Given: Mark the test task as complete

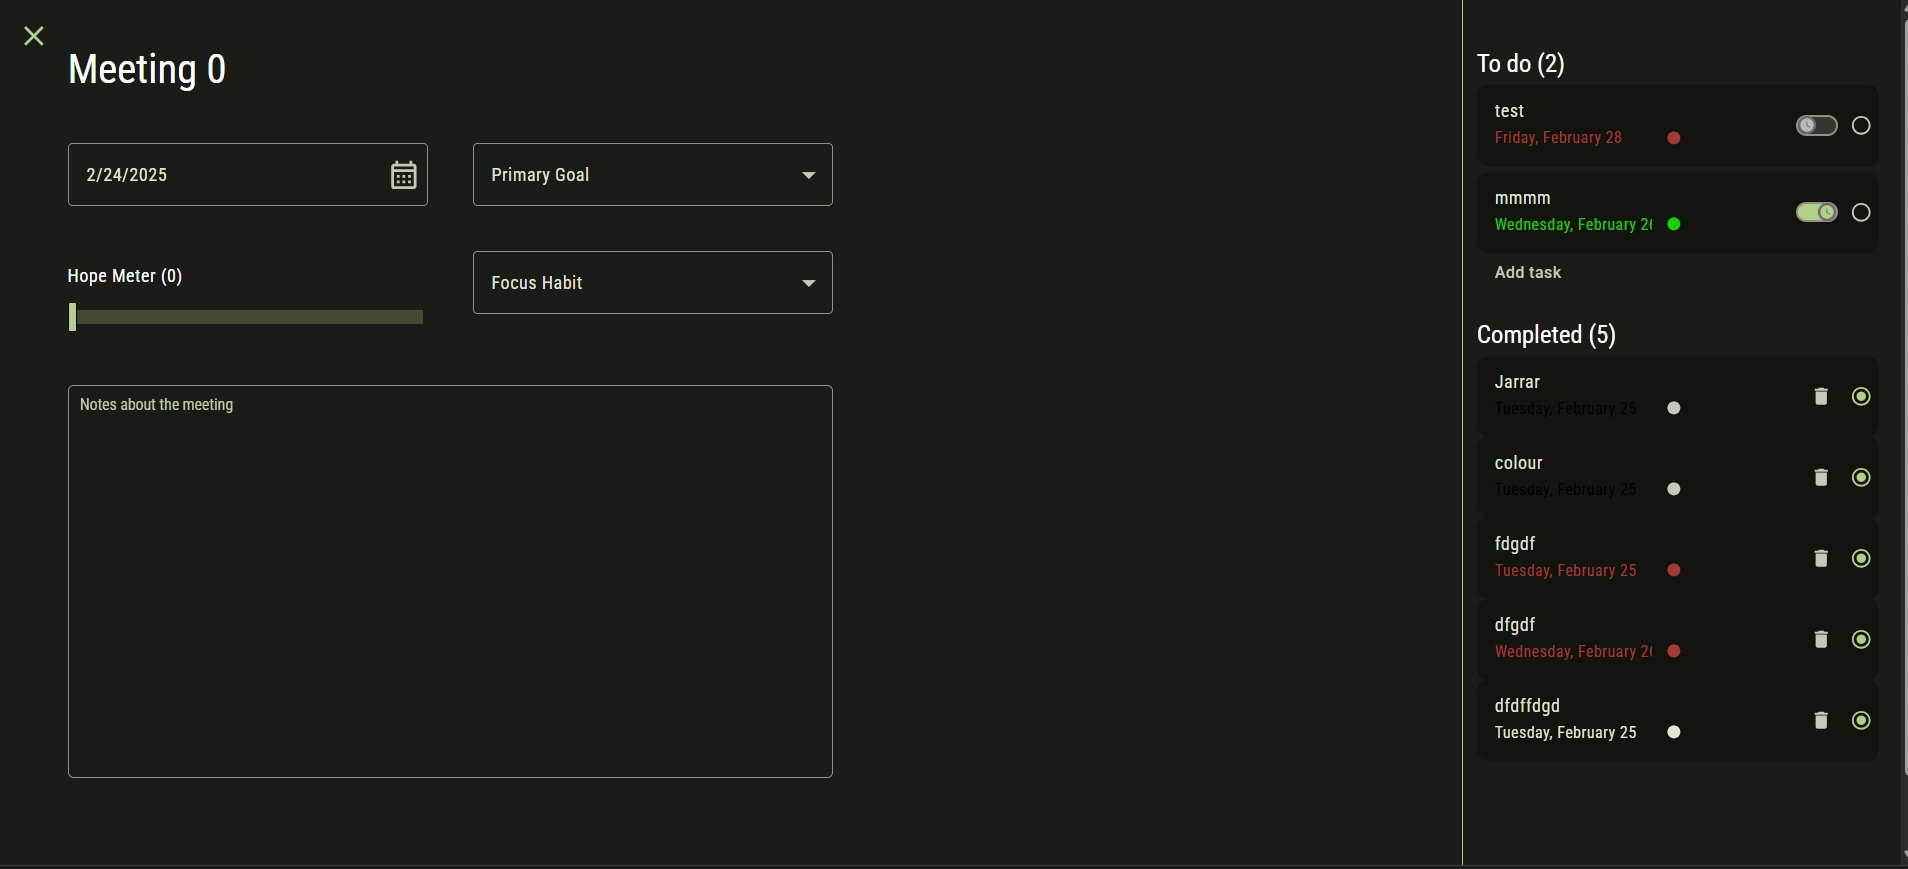Looking at the screenshot, I should coord(1861,126).
